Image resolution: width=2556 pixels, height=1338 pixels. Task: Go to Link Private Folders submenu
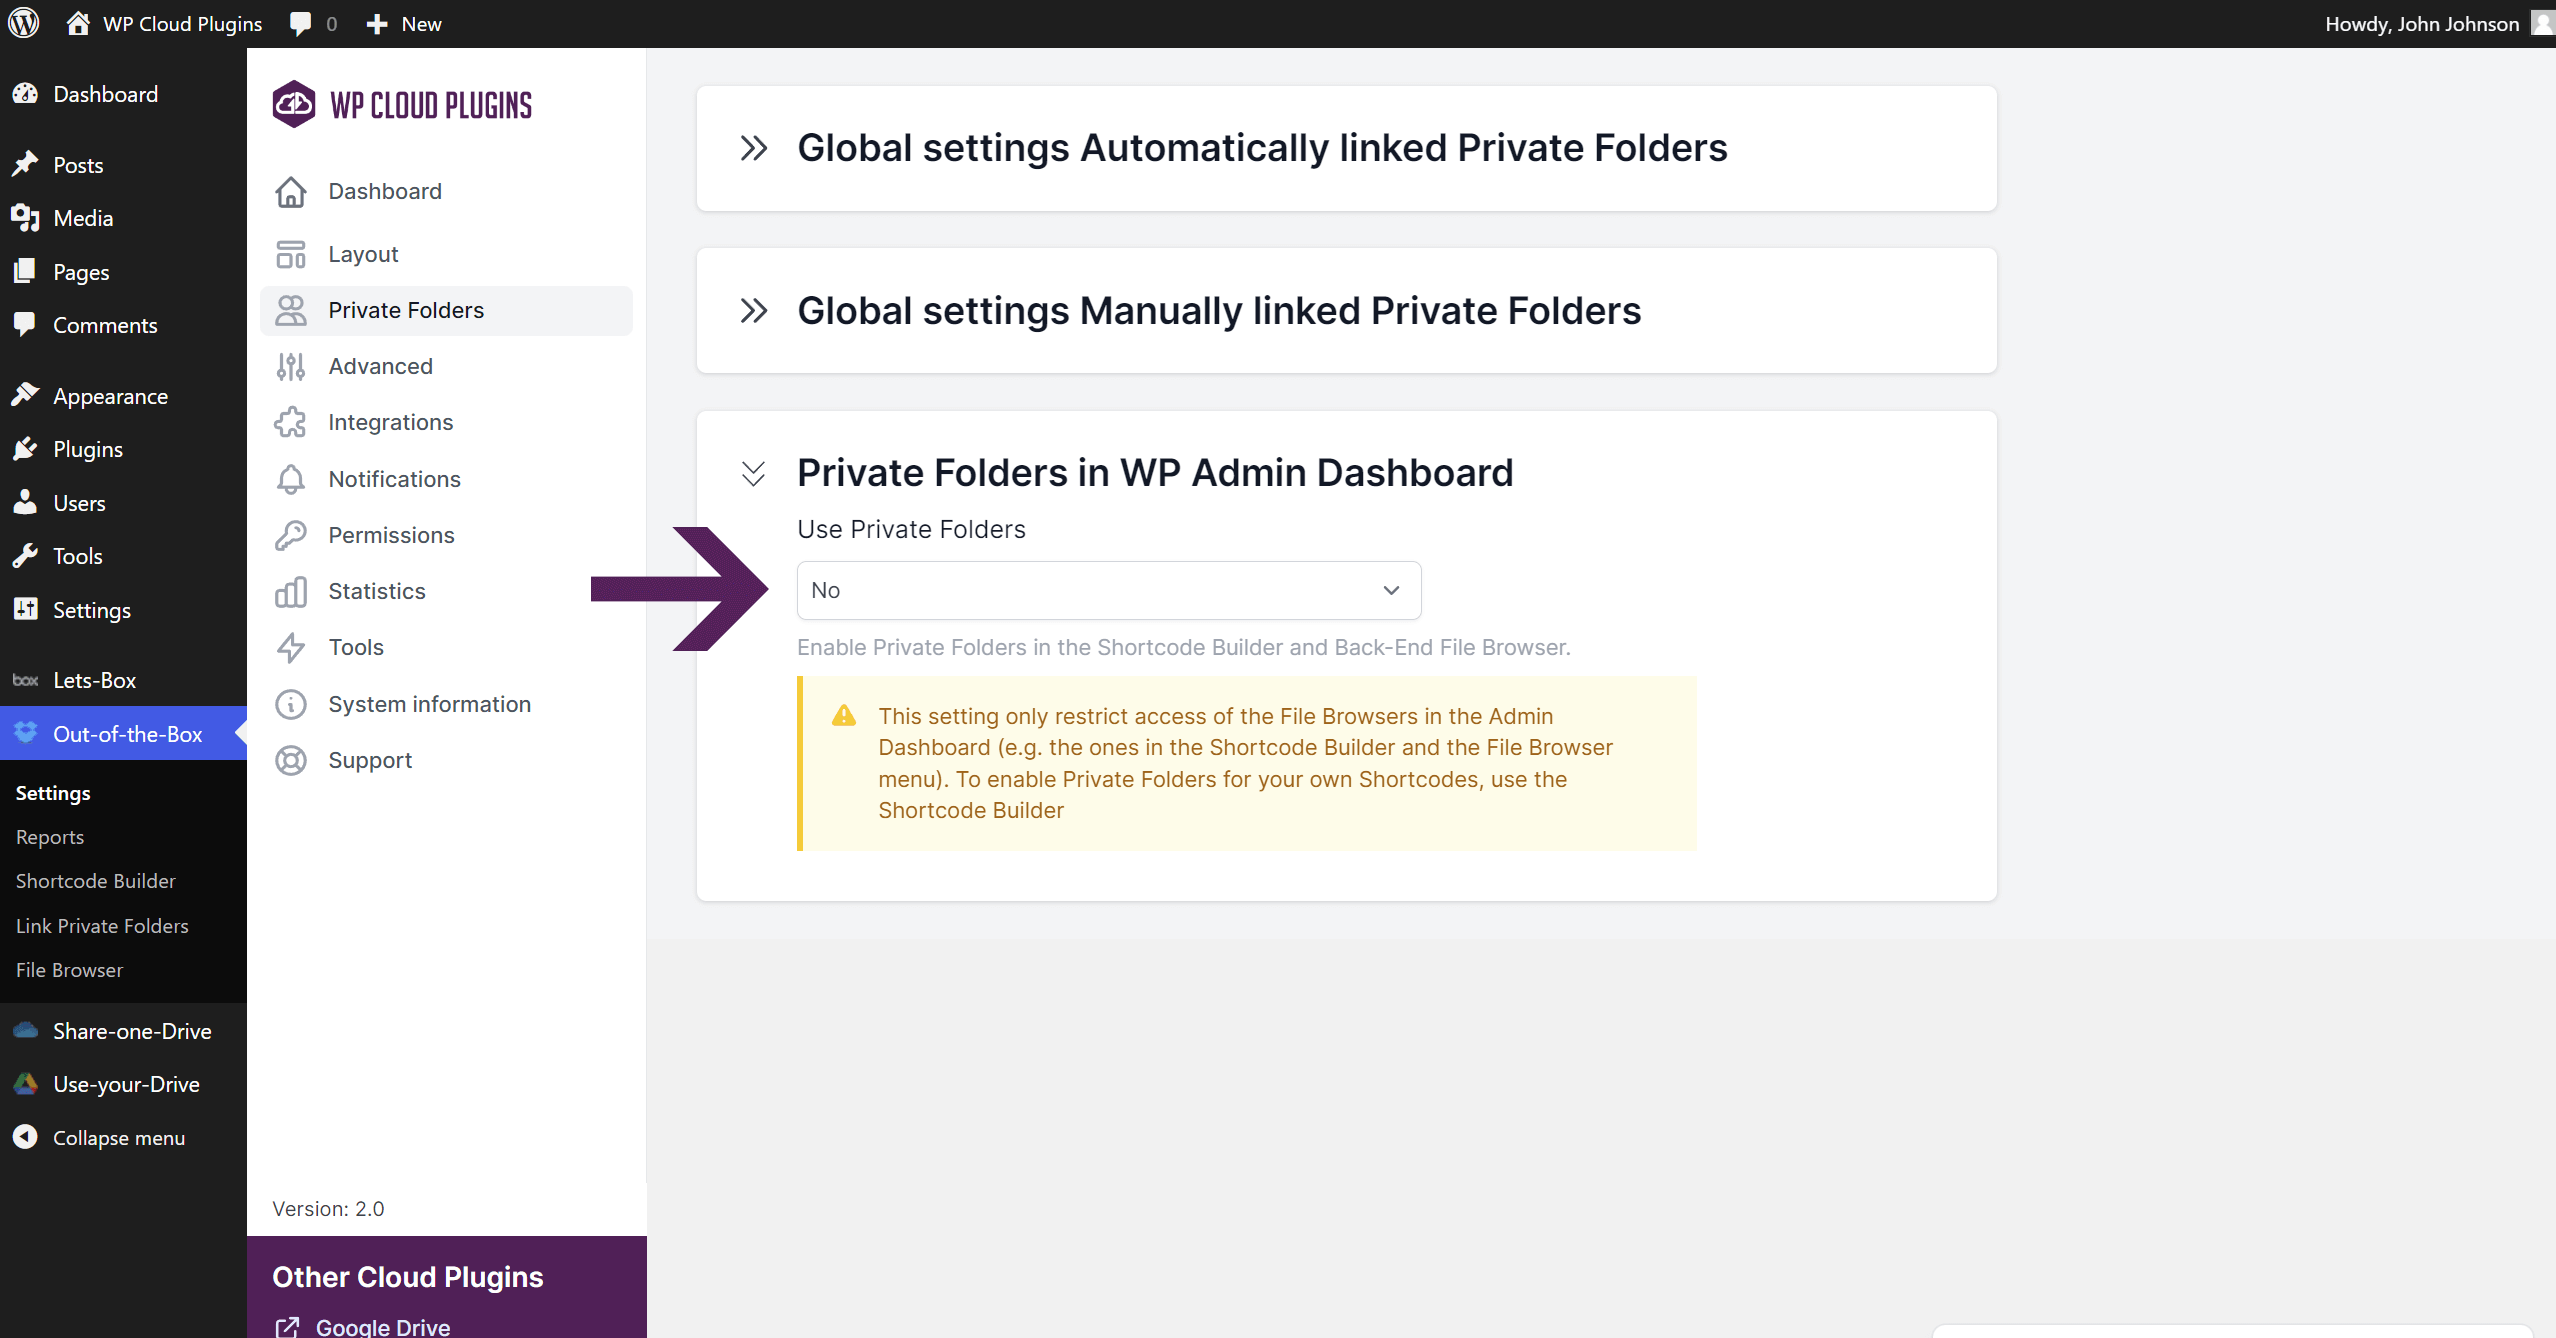[x=102, y=926]
